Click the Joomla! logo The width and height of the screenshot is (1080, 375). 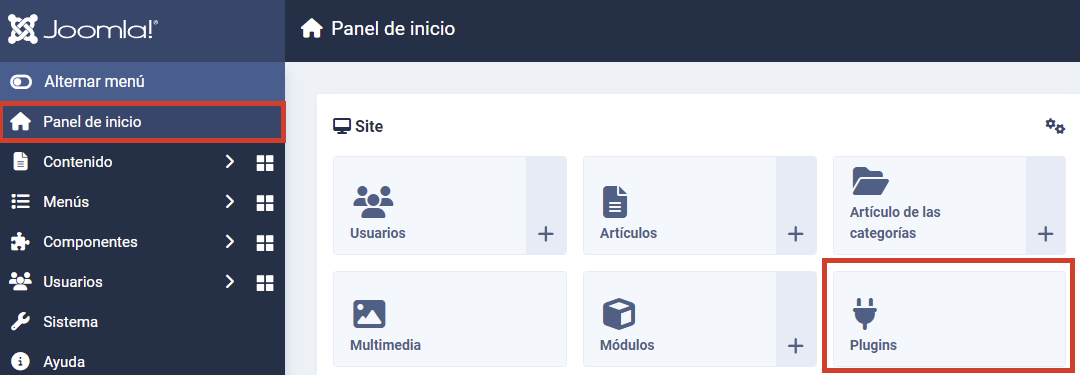[x=83, y=30]
